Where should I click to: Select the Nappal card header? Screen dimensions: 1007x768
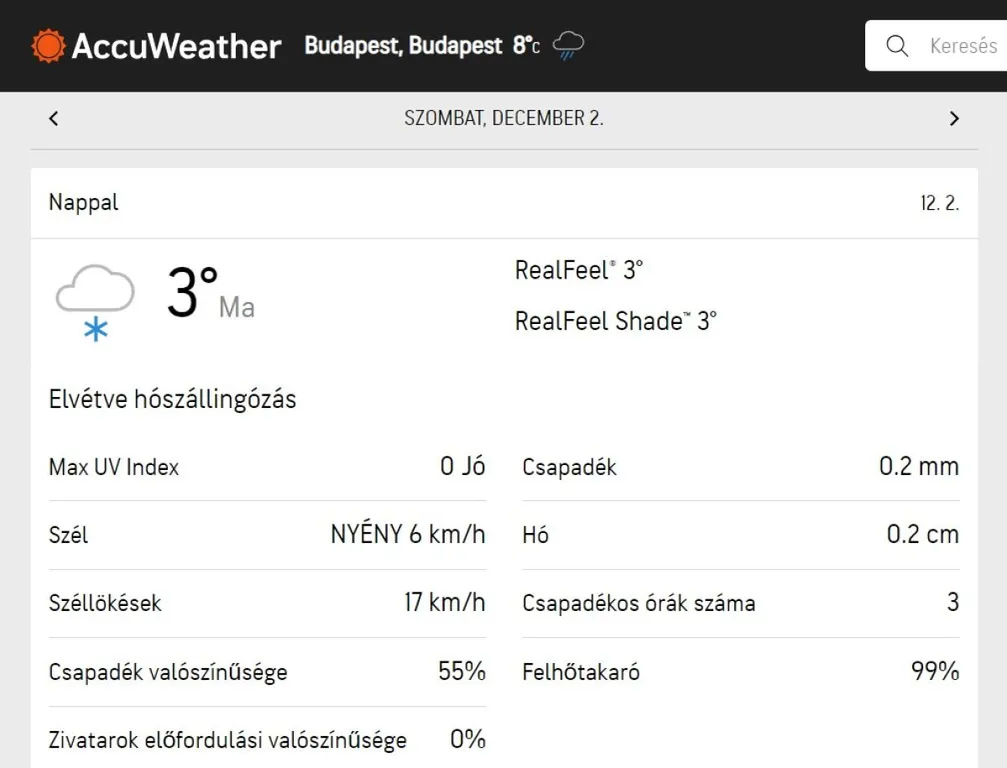[84, 202]
